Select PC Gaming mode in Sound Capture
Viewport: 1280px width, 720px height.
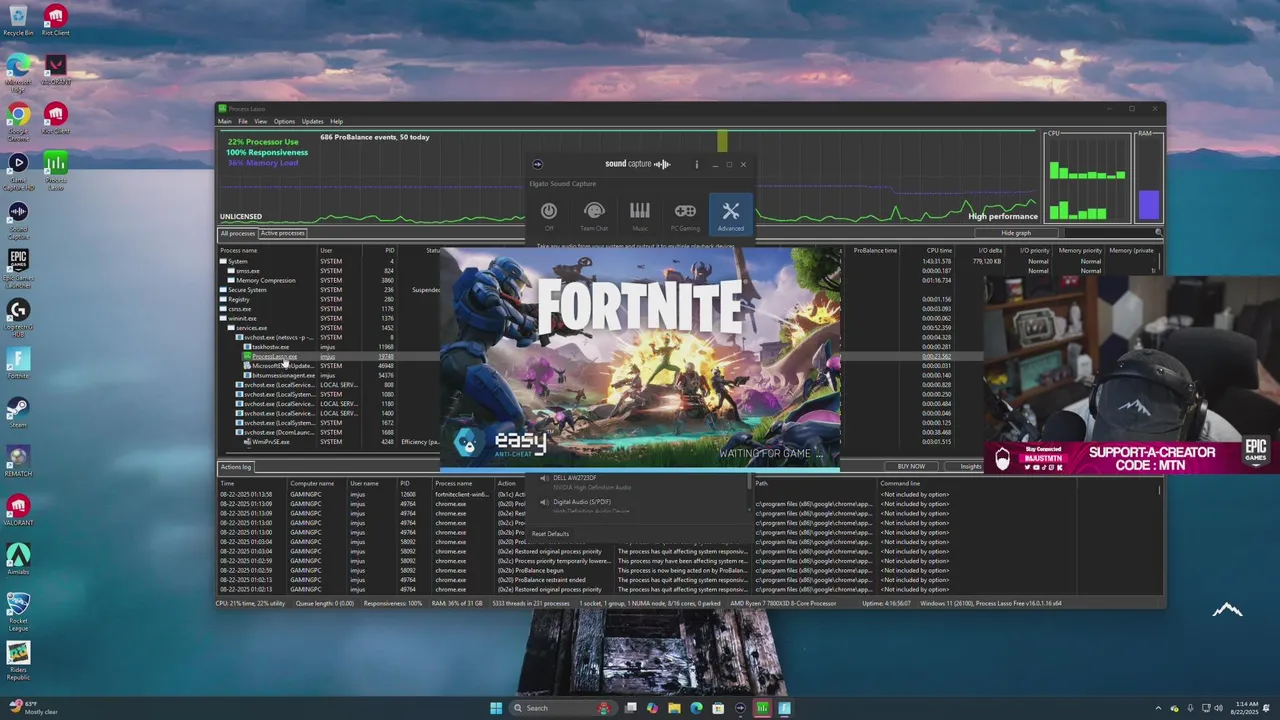point(685,215)
